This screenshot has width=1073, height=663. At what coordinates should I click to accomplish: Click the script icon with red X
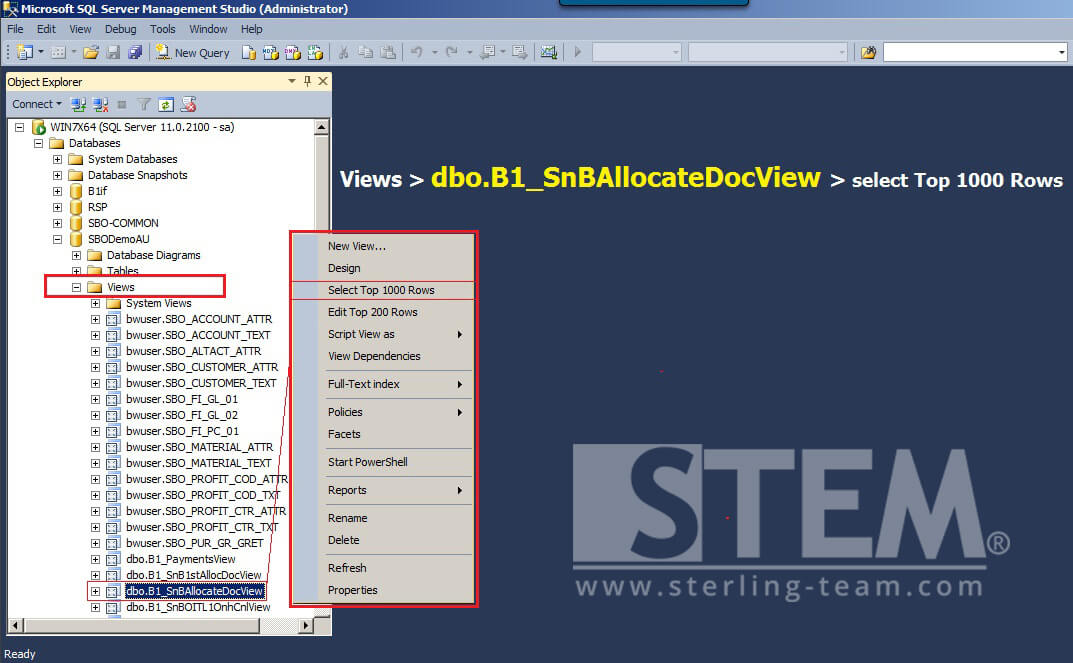(x=188, y=104)
